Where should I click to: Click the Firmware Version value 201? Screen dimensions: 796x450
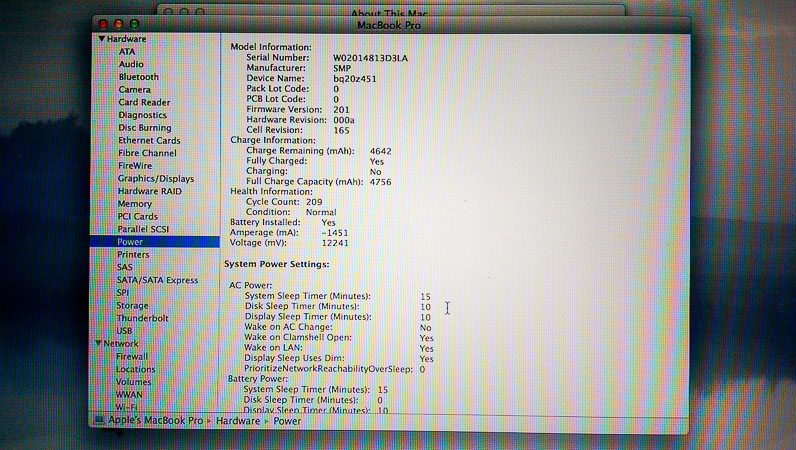tap(341, 110)
